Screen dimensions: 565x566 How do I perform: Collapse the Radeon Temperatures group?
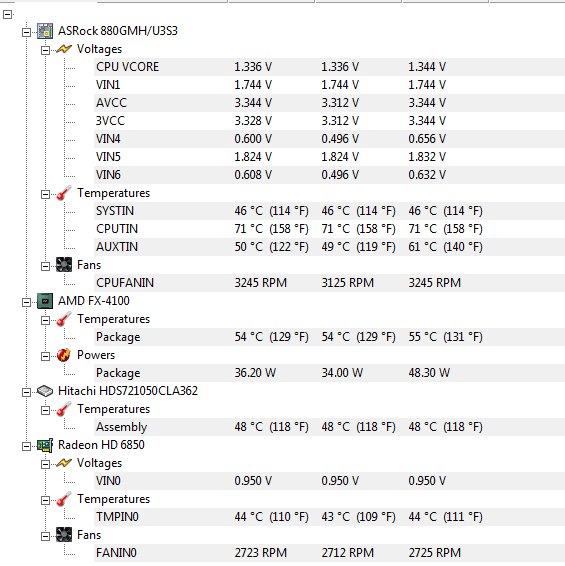[x=45, y=500]
